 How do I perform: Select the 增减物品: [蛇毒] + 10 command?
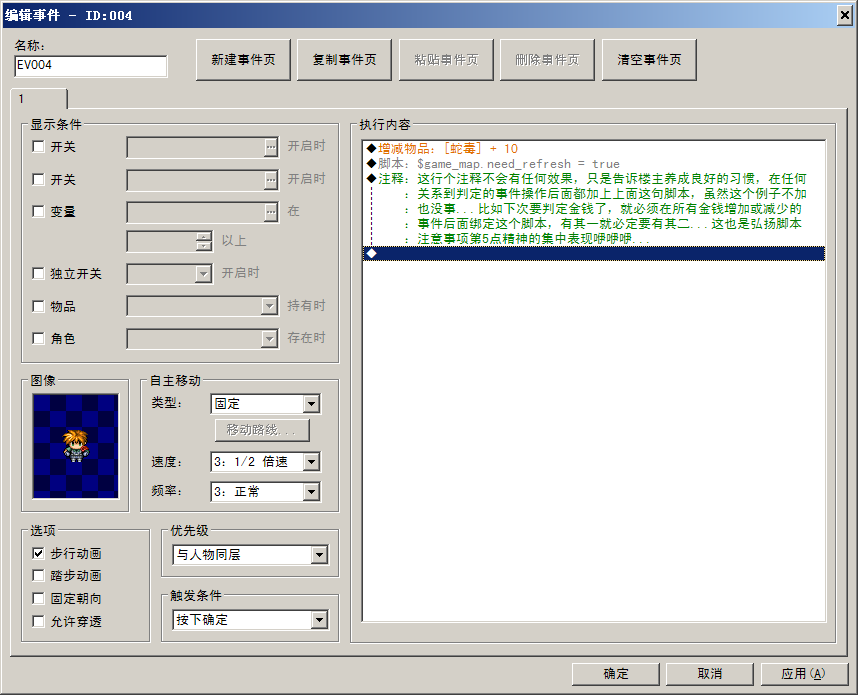click(594, 148)
